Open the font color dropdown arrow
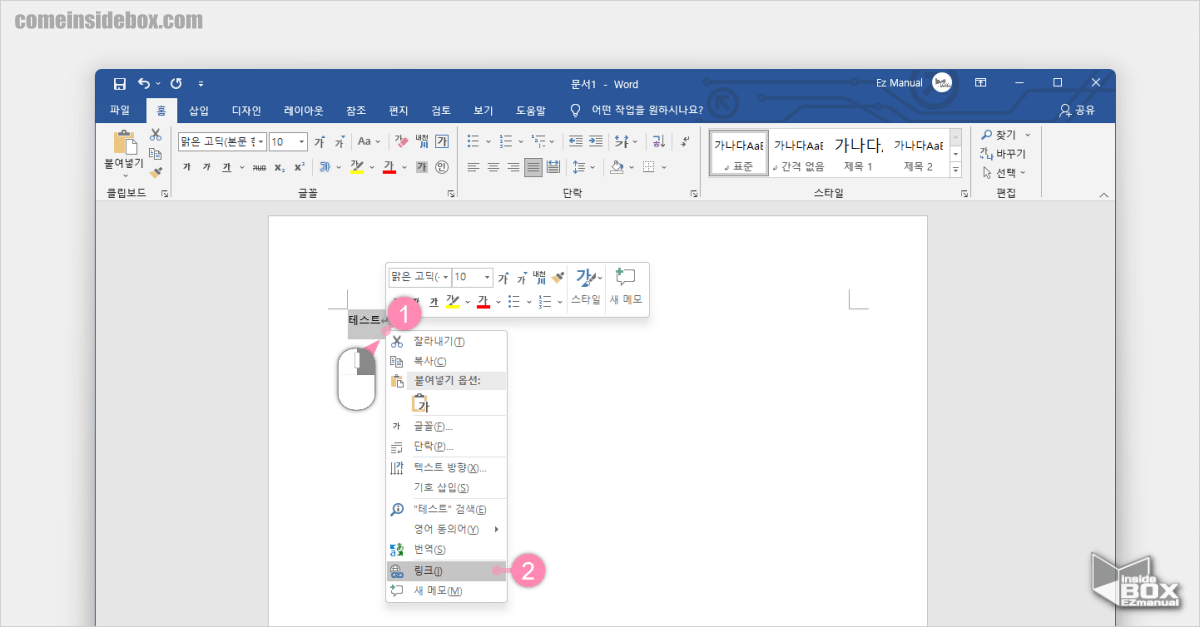This screenshot has height=627, width=1200. click(404, 167)
